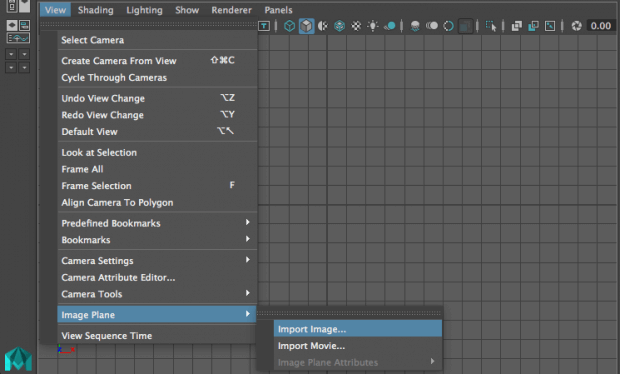Open the Shading menu
This screenshot has height=374, width=620.
[95, 10]
